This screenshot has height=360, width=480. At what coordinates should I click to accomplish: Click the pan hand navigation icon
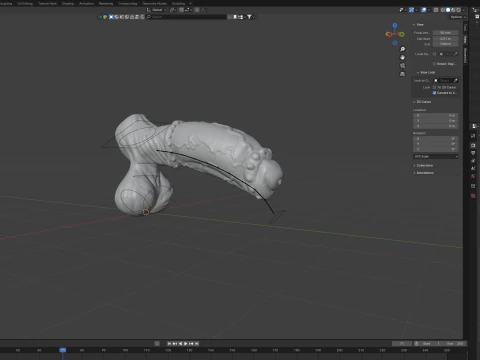coord(403,57)
